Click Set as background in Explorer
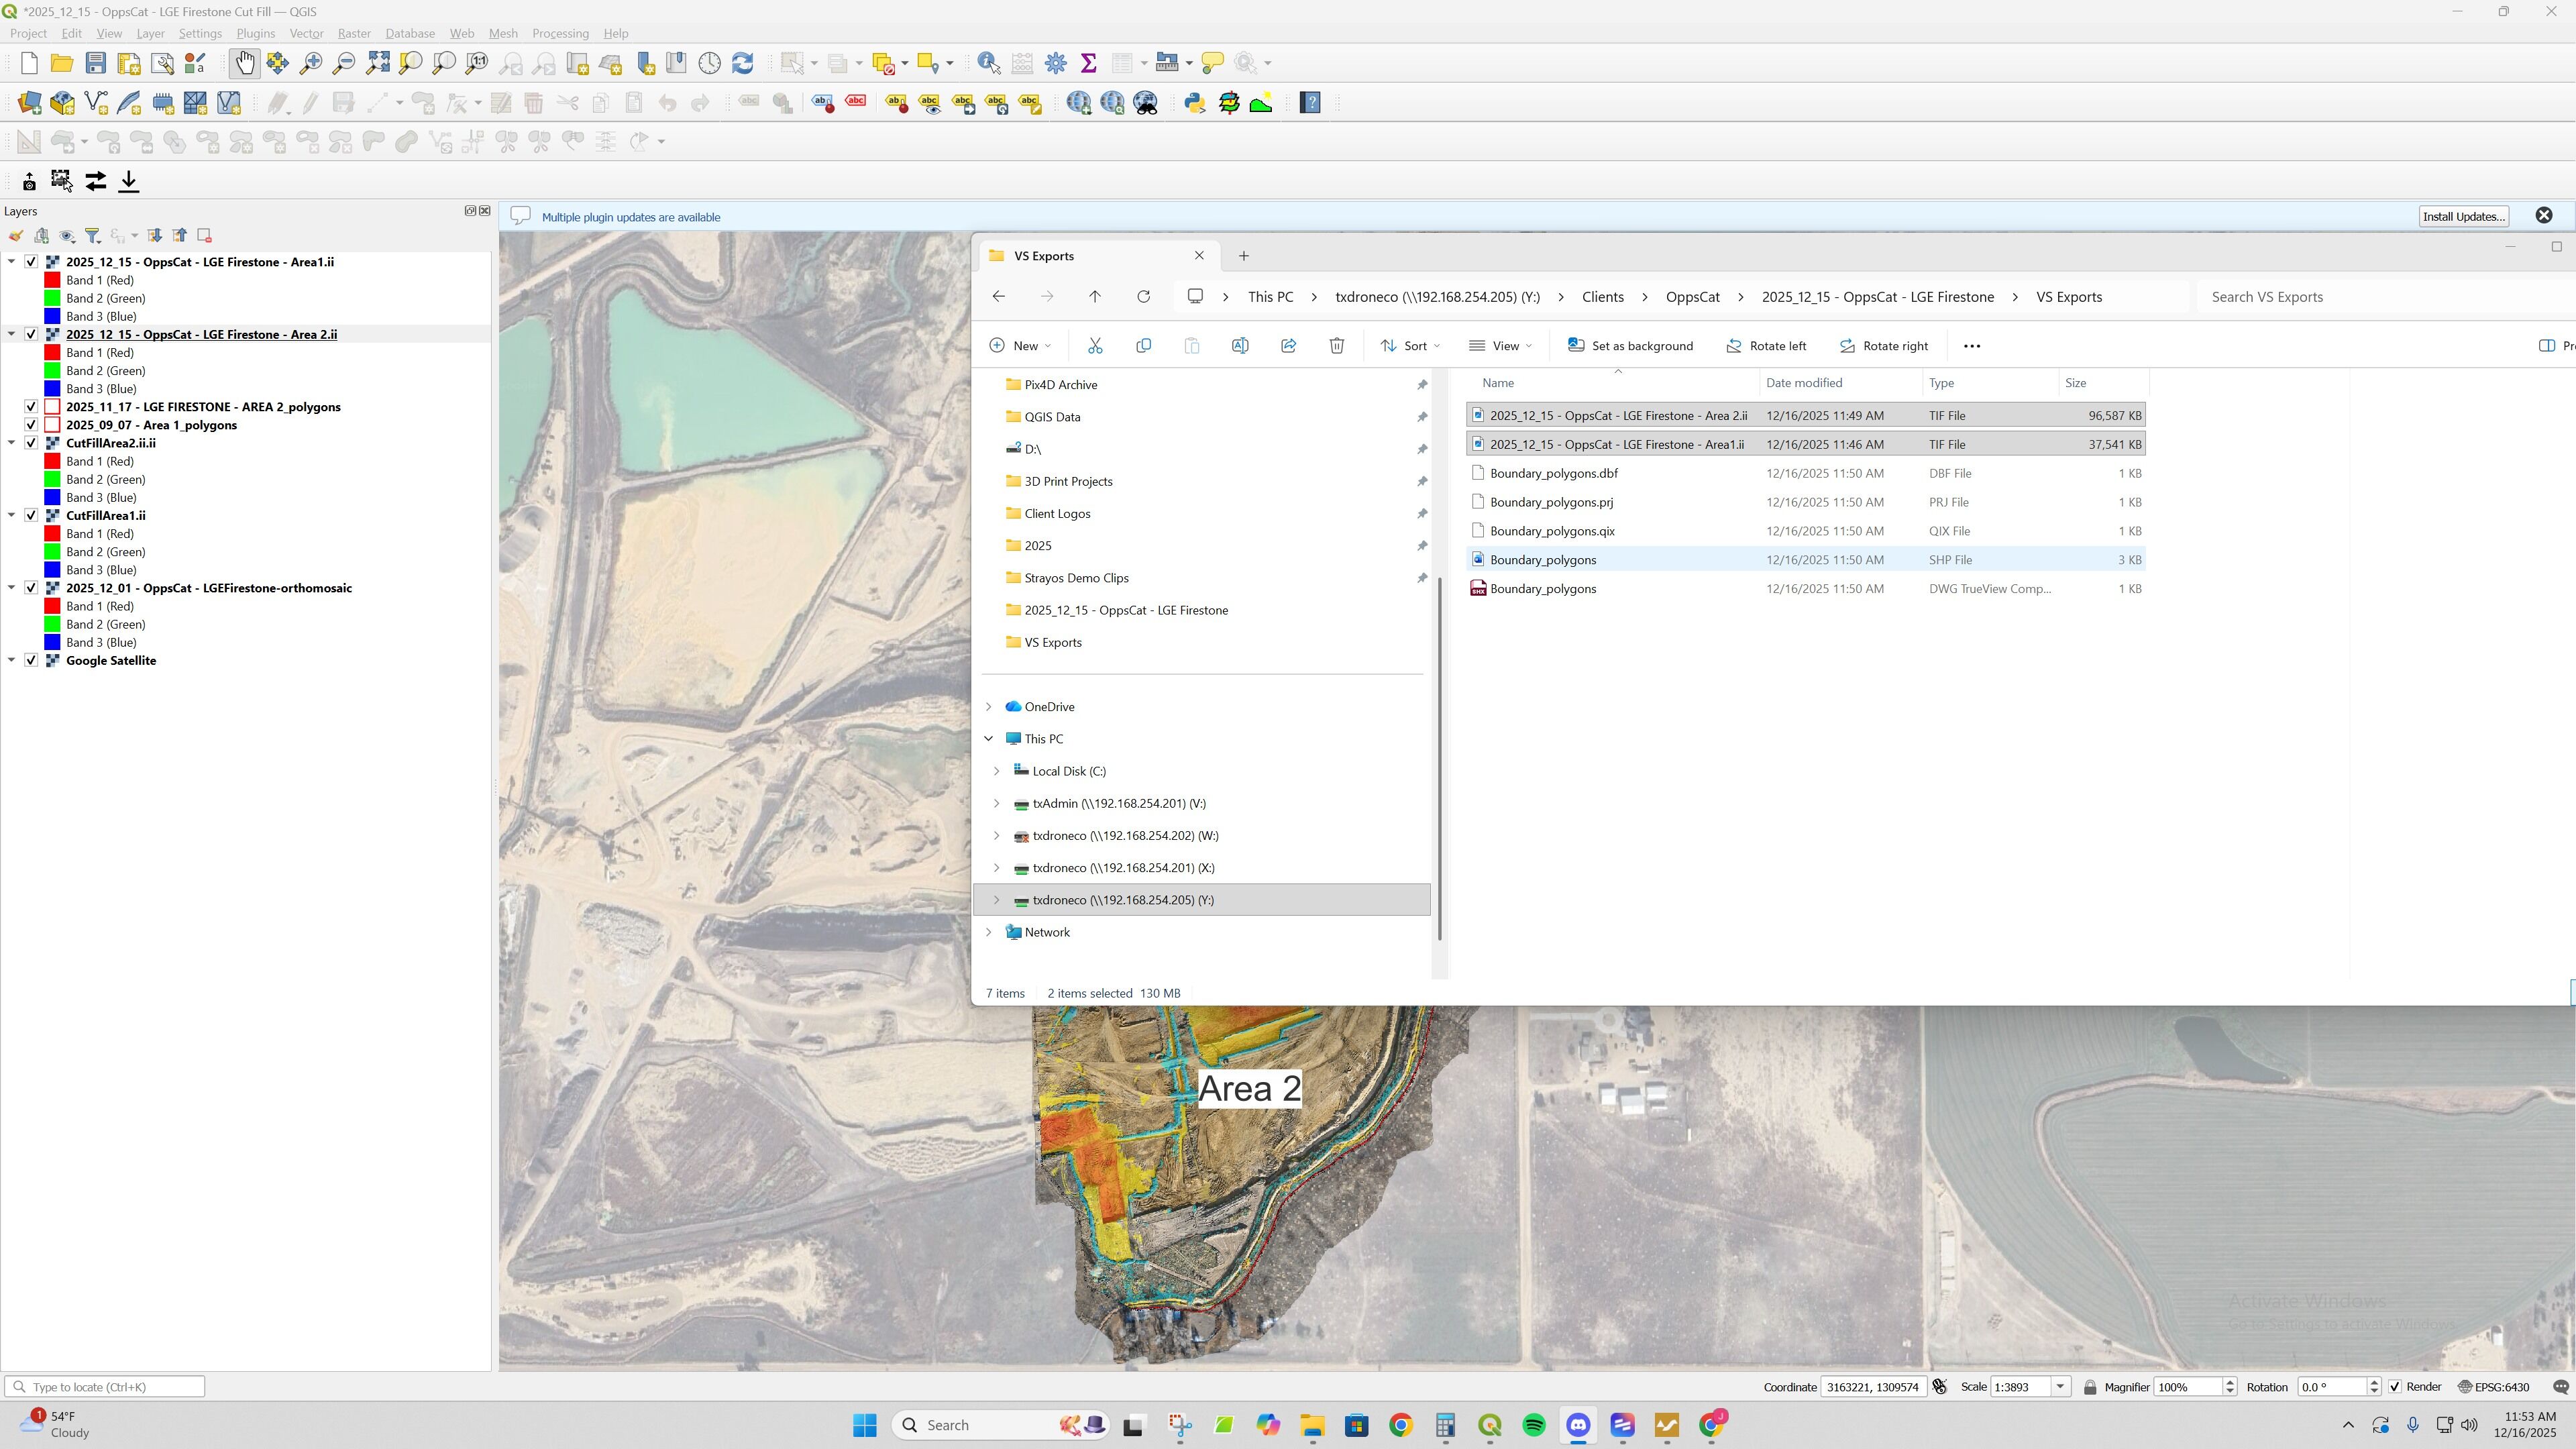 tap(1630, 346)
